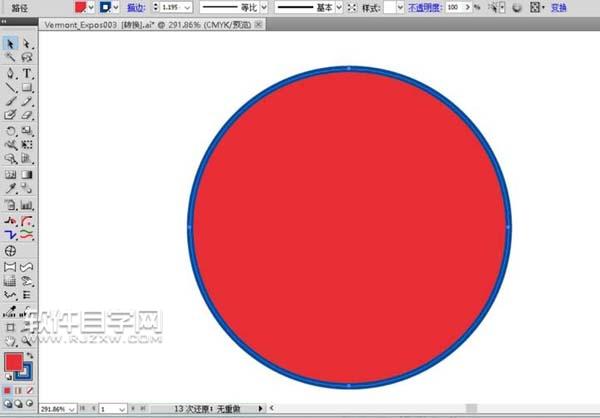This screenshot has width=600, height=418.
Task: Select the Width tool
Action: [10, 145]
